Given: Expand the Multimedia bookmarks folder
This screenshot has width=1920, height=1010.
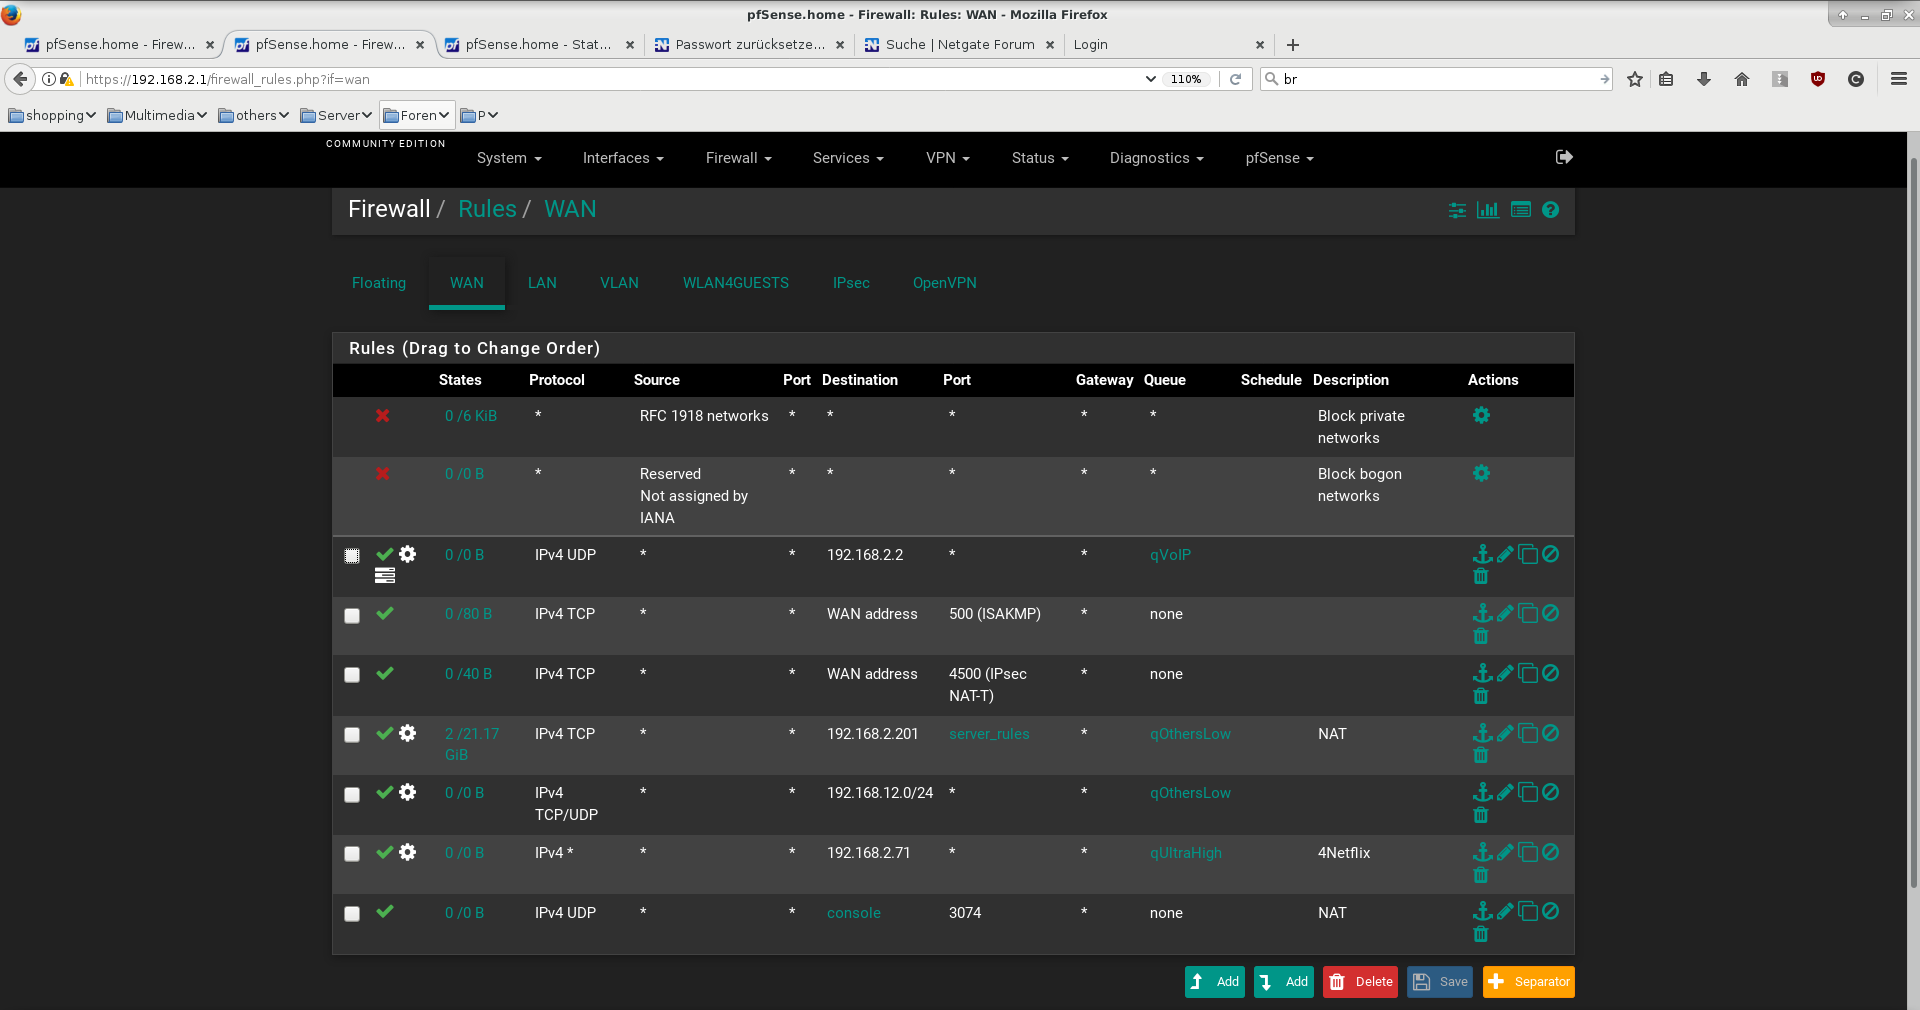Looking at the screenshot, I should pyautogui.click(x=157, y=115).
